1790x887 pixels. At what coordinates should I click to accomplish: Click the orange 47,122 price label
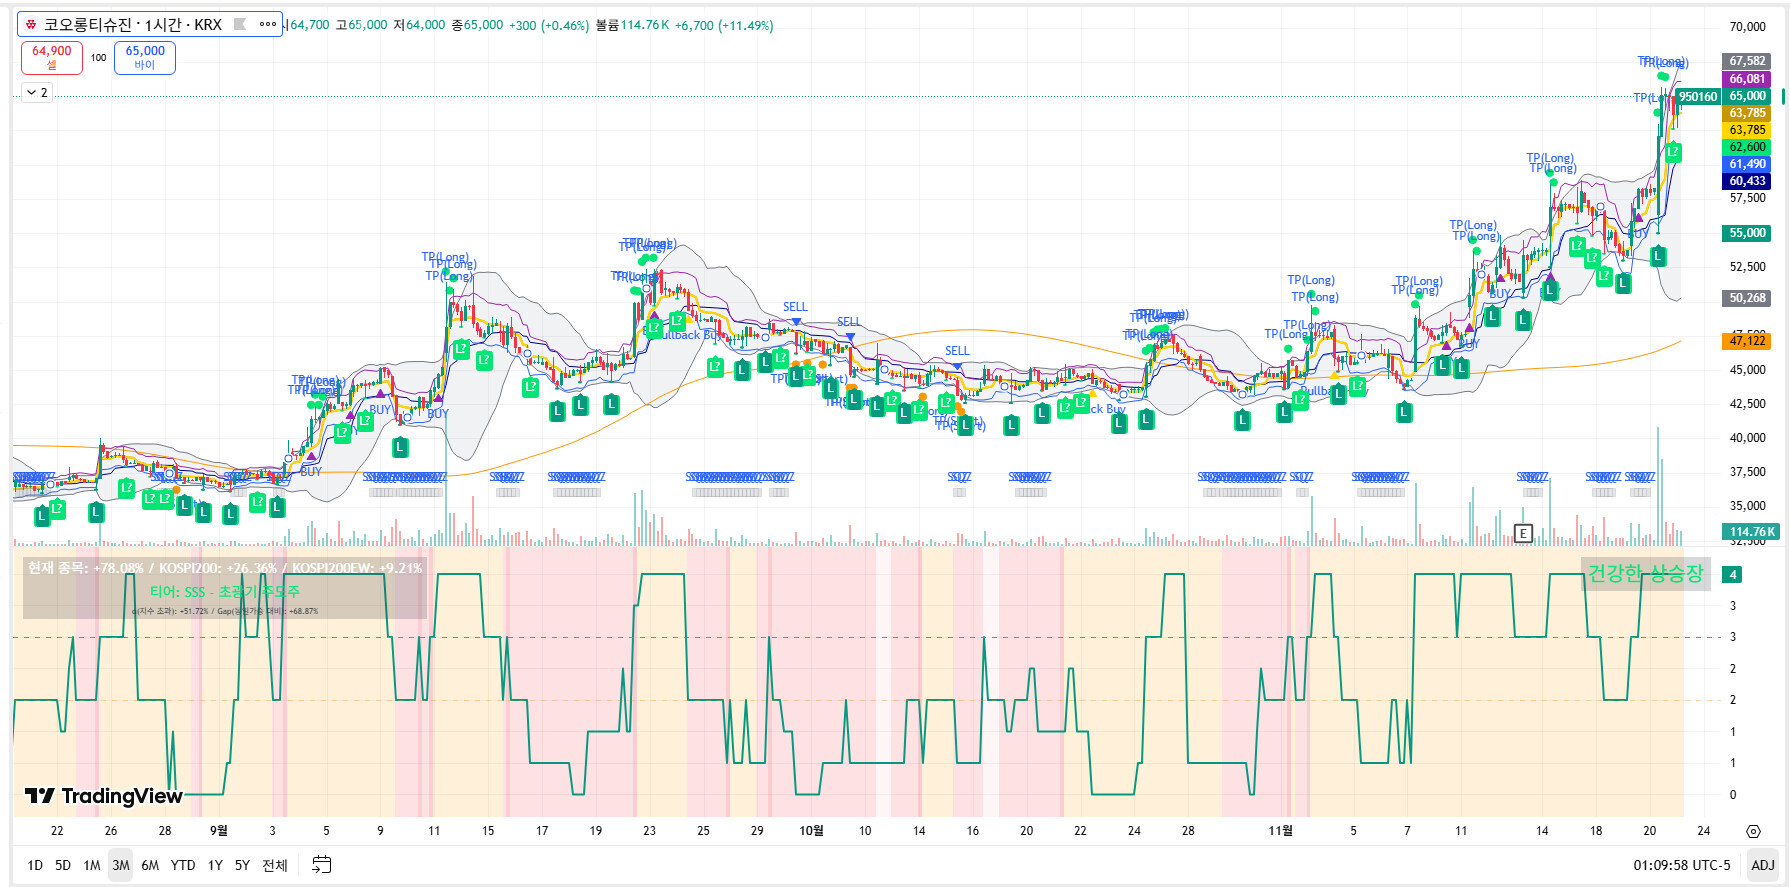(x=1747, y=341)
